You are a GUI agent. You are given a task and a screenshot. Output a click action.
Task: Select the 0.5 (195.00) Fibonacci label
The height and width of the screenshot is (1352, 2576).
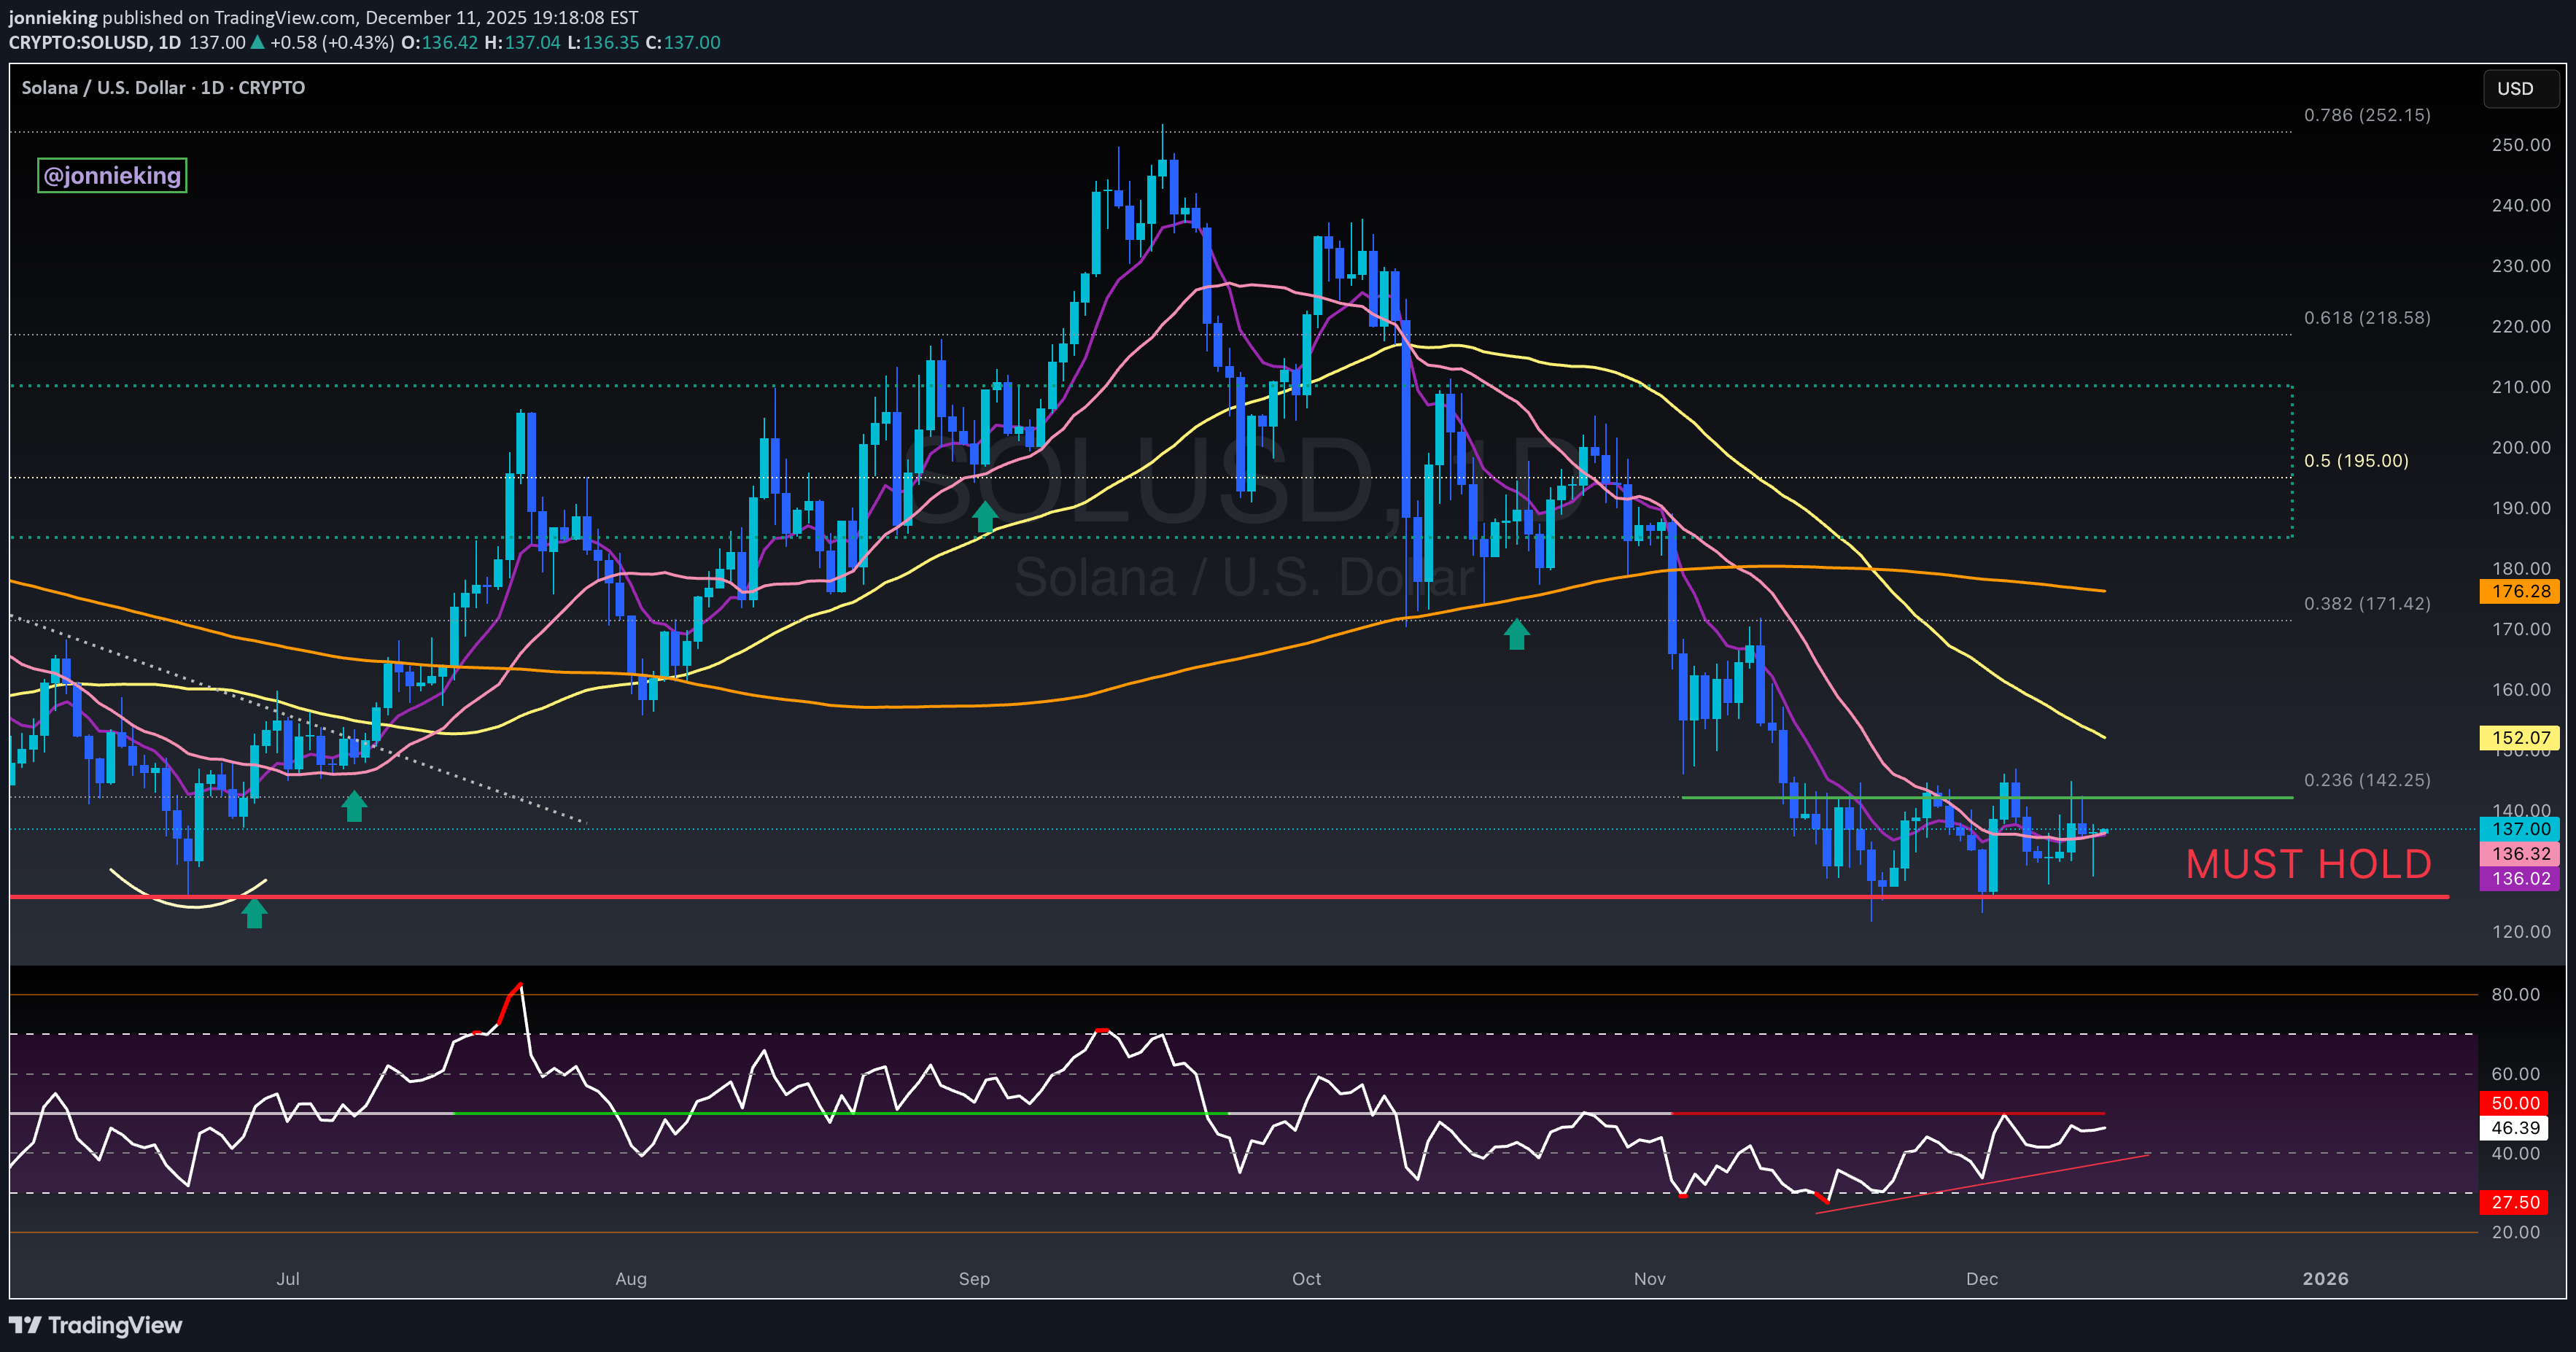click(x=2356, y=461)
